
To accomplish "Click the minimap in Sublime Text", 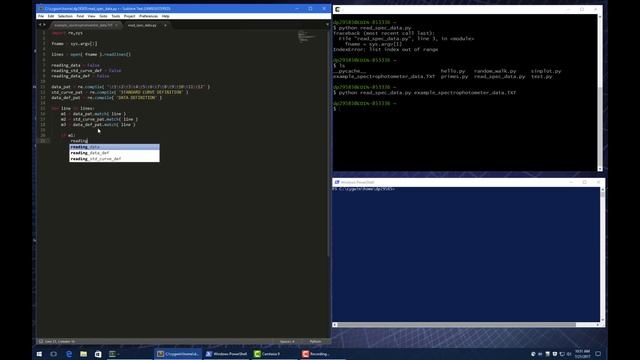I will [x=307, y=37].
